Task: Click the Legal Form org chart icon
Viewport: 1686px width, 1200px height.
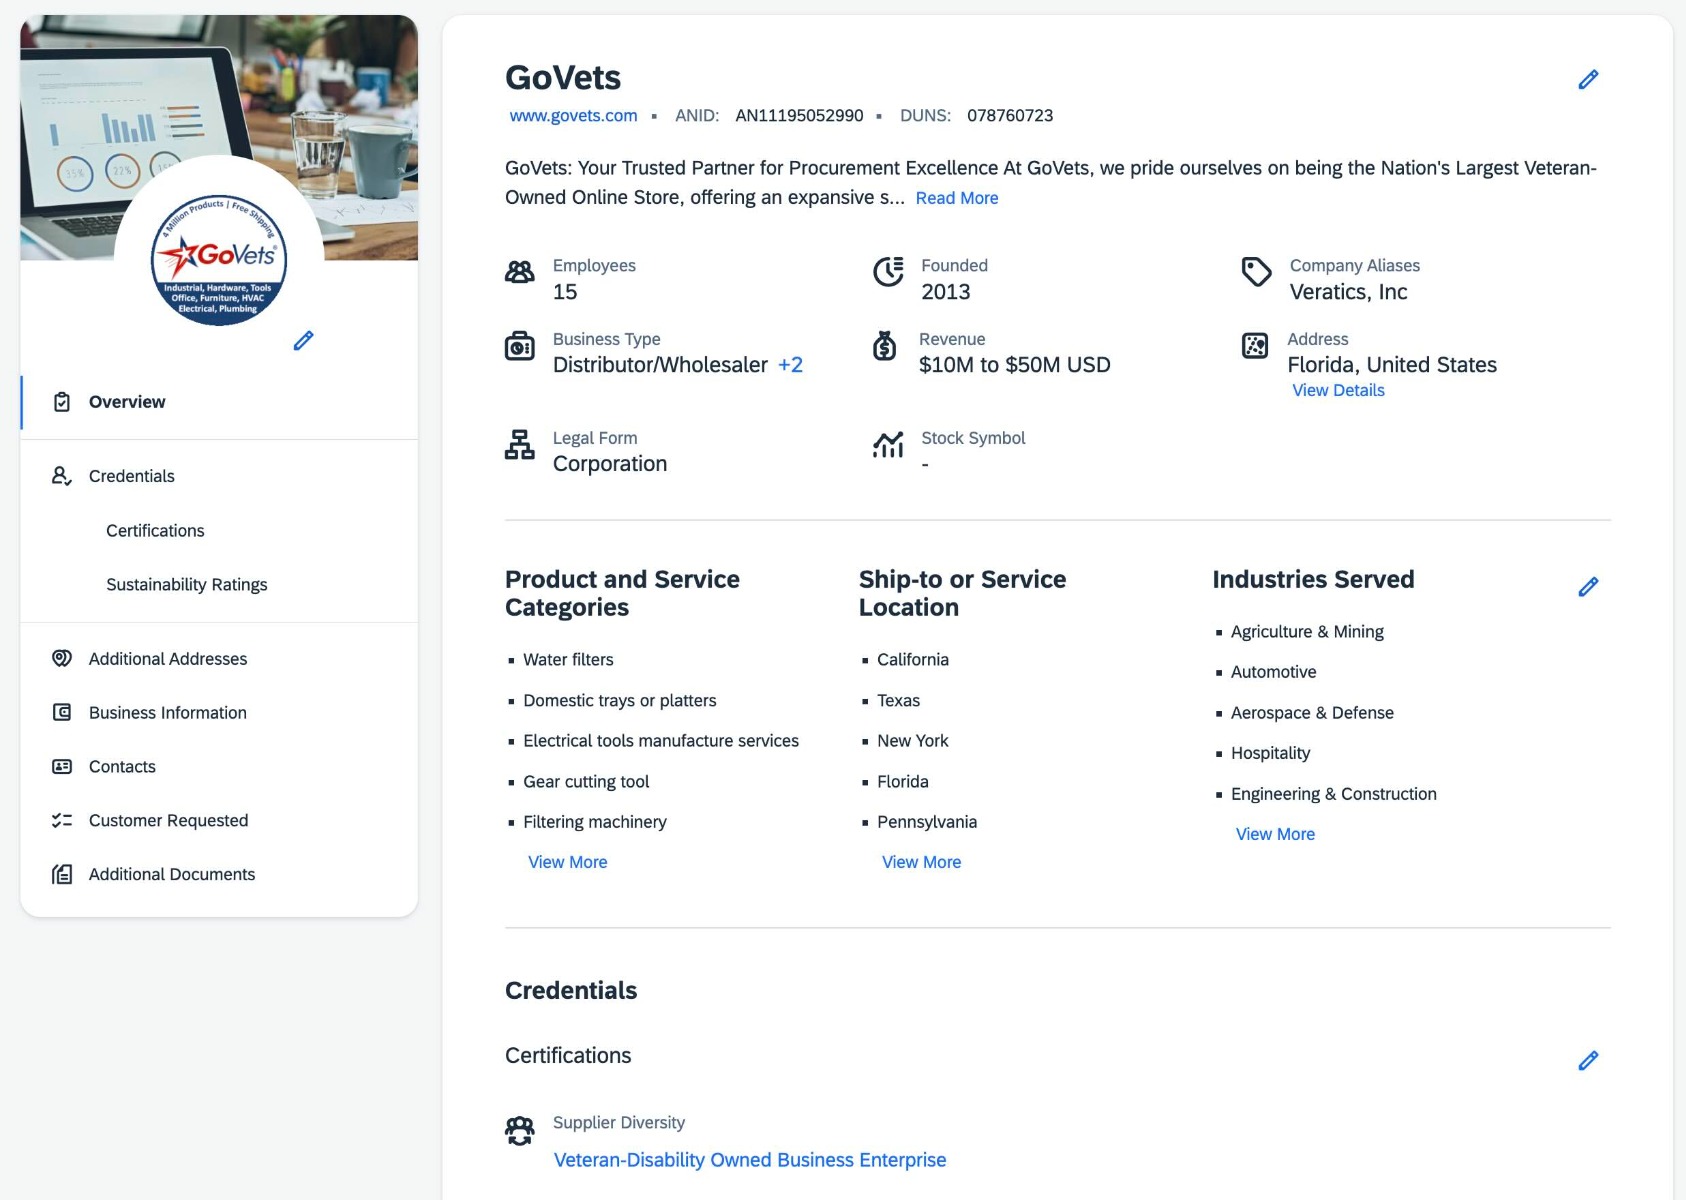Action: [520, 444]
